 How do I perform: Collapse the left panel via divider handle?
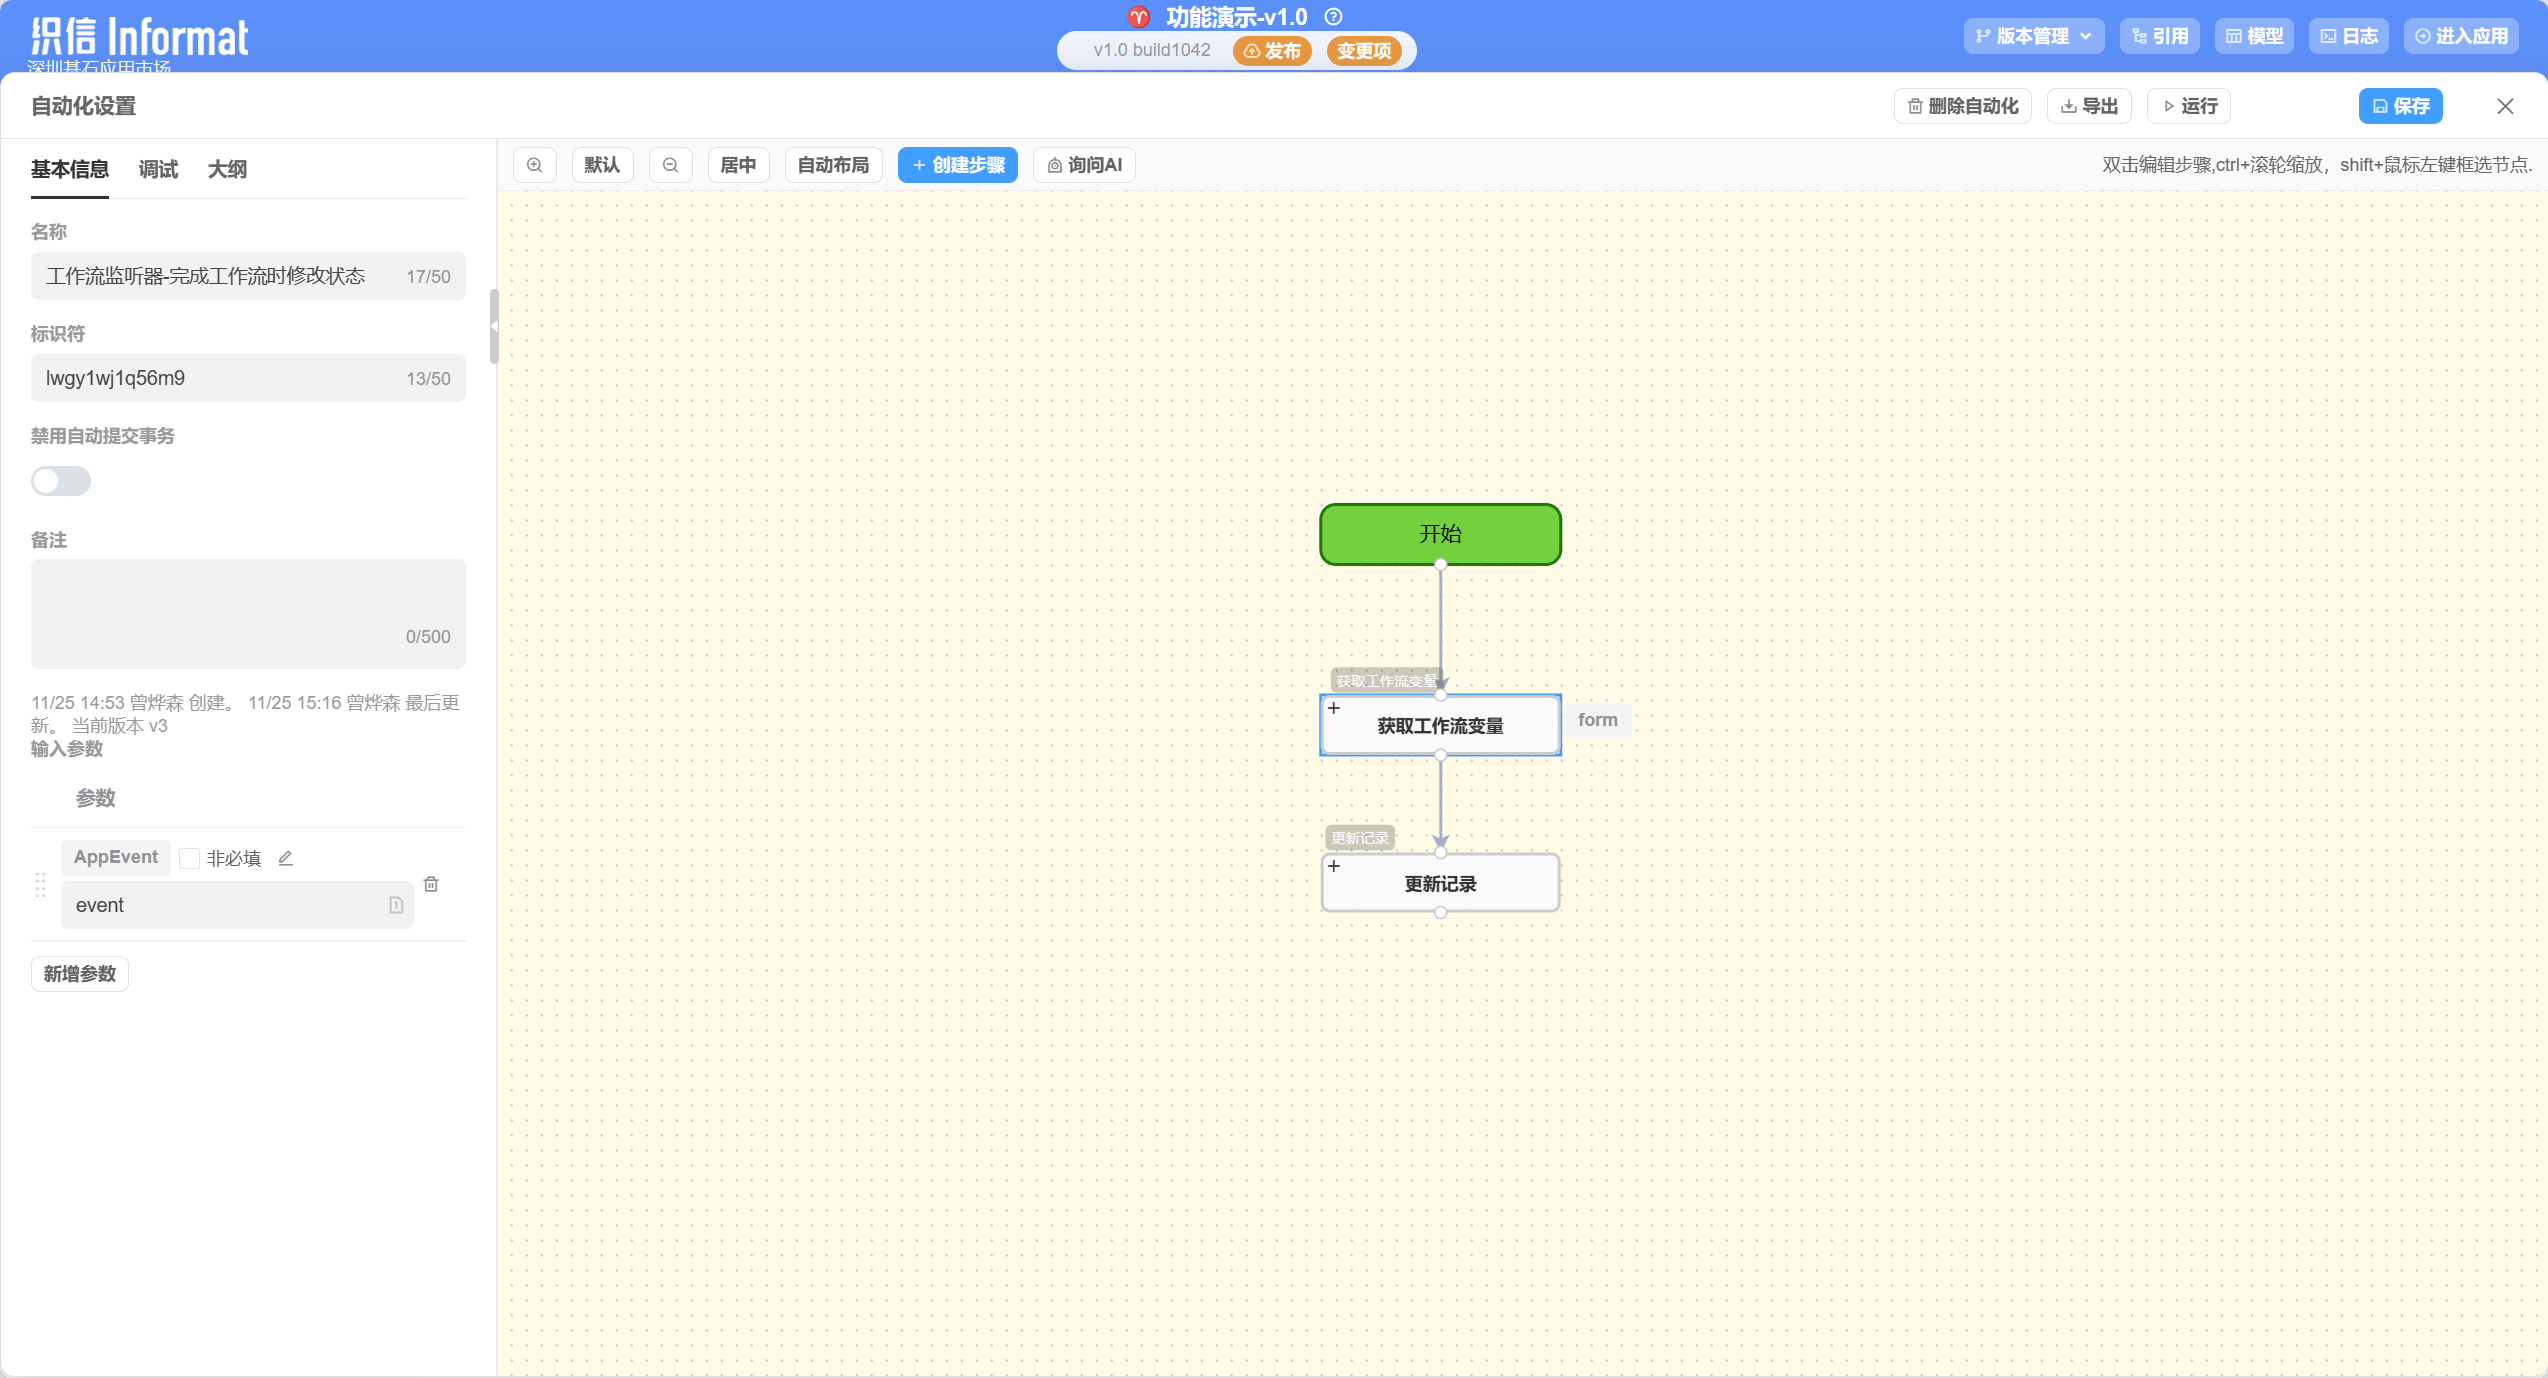pyautogui.click(x=493, y=326)
